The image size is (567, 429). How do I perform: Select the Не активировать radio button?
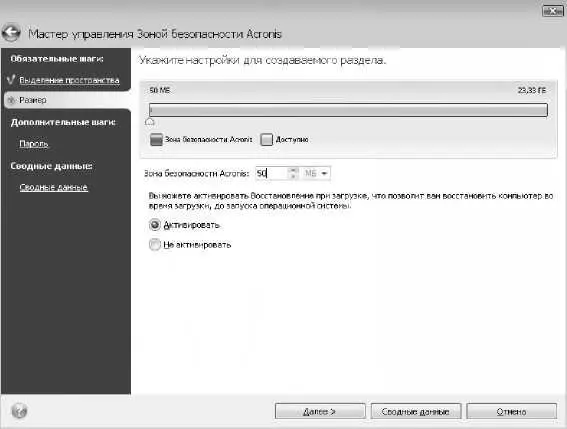(154, 245)
